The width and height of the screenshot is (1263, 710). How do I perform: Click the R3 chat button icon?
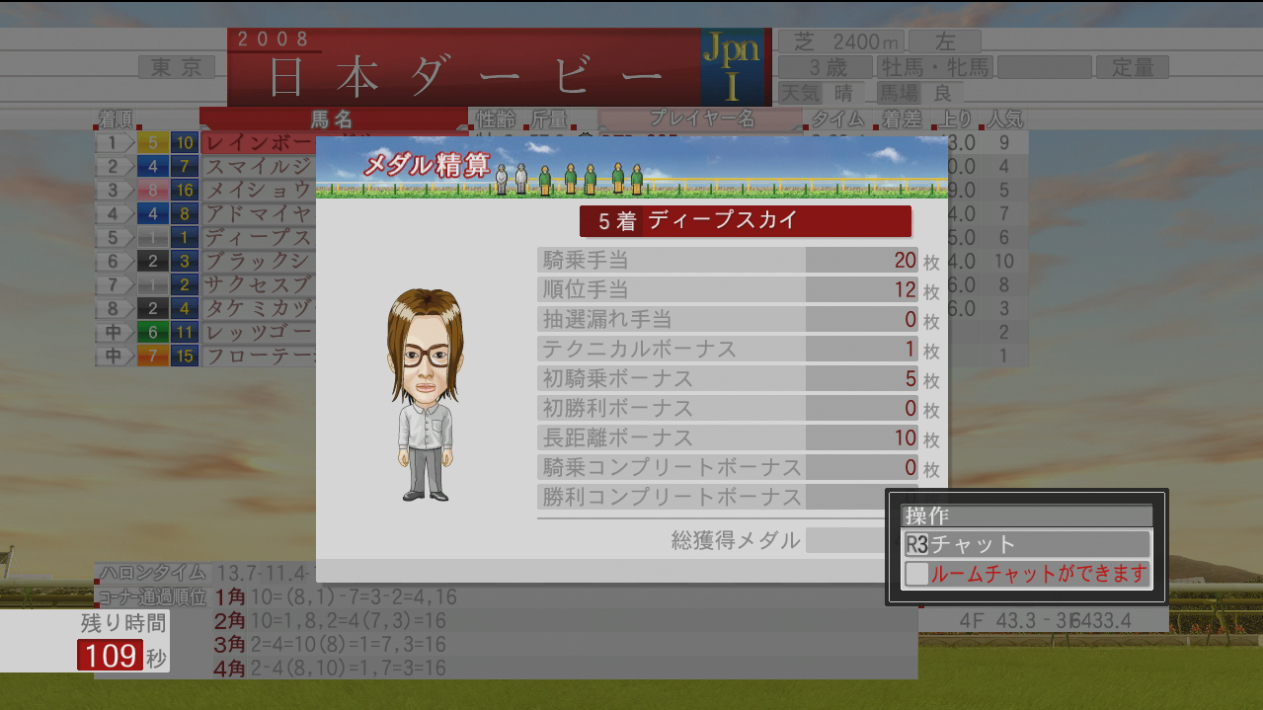click(x=917, y=544)
